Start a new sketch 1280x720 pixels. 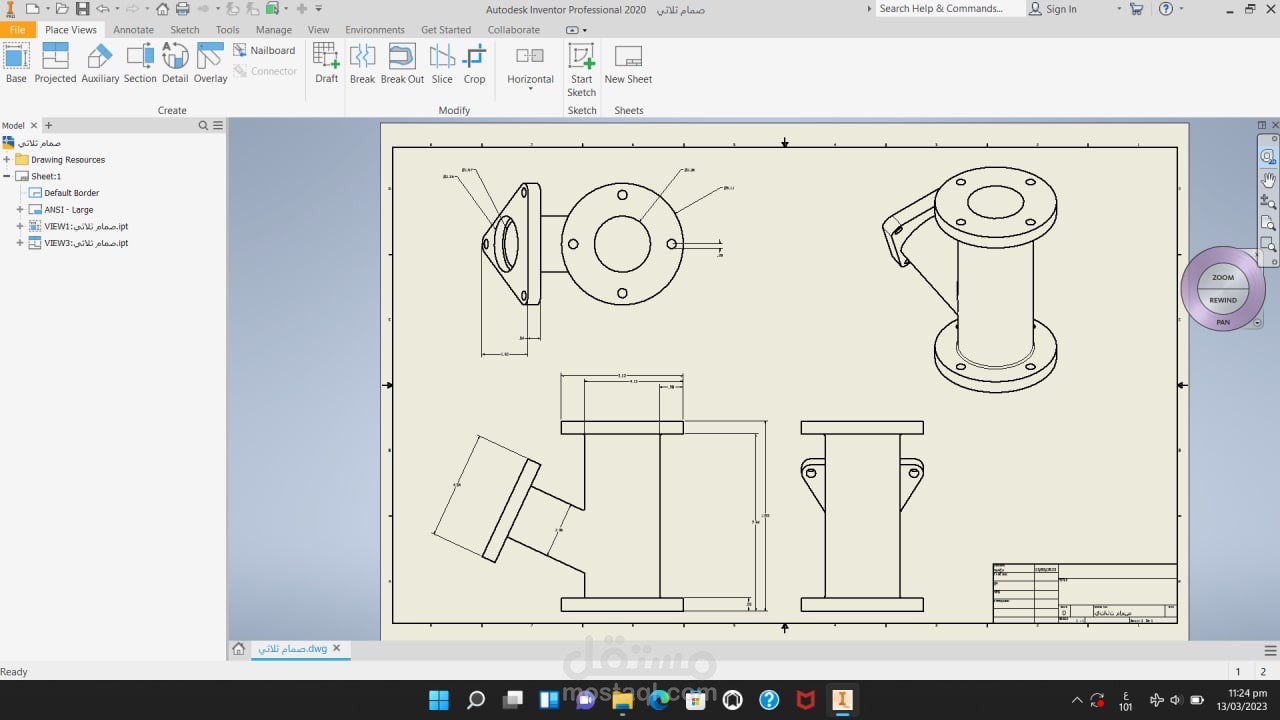(581, 68)
